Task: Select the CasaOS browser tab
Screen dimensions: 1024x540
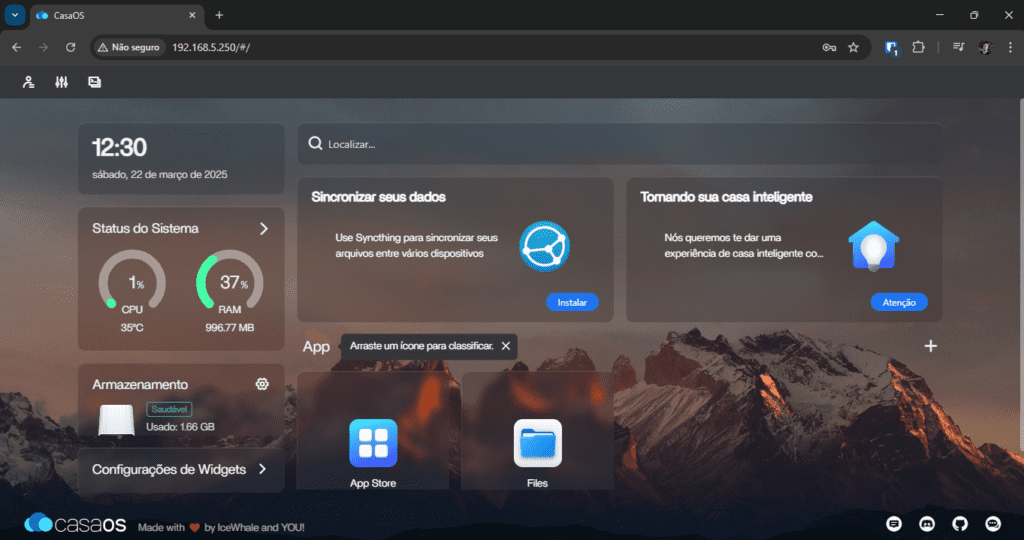Action: pyautogui.click(x=118, y=15)
